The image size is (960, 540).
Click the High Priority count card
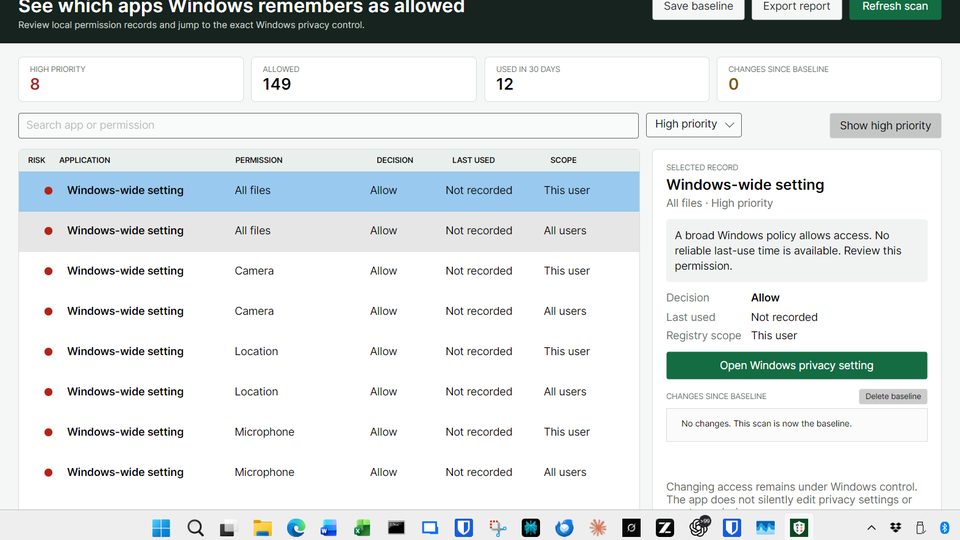click(131, 79)
